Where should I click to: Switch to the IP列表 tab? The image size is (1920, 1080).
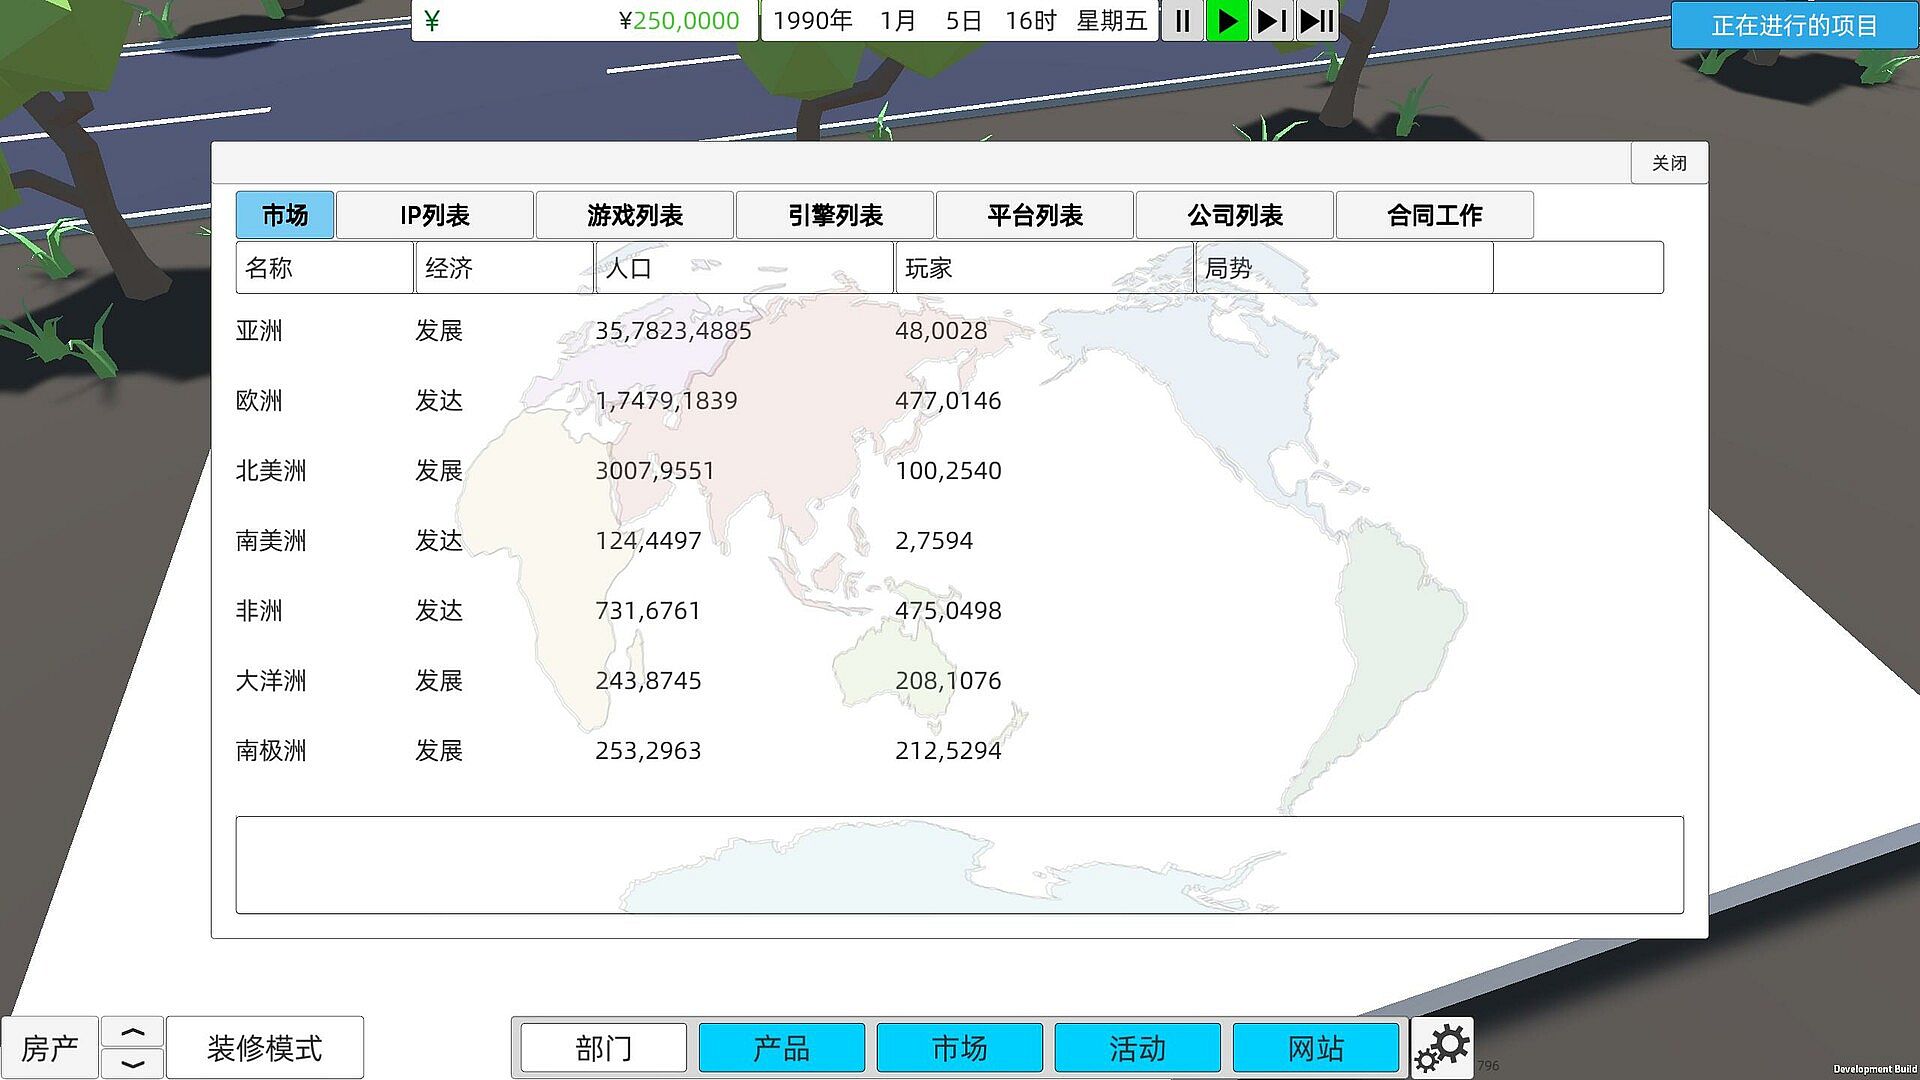tap(434, 215)
